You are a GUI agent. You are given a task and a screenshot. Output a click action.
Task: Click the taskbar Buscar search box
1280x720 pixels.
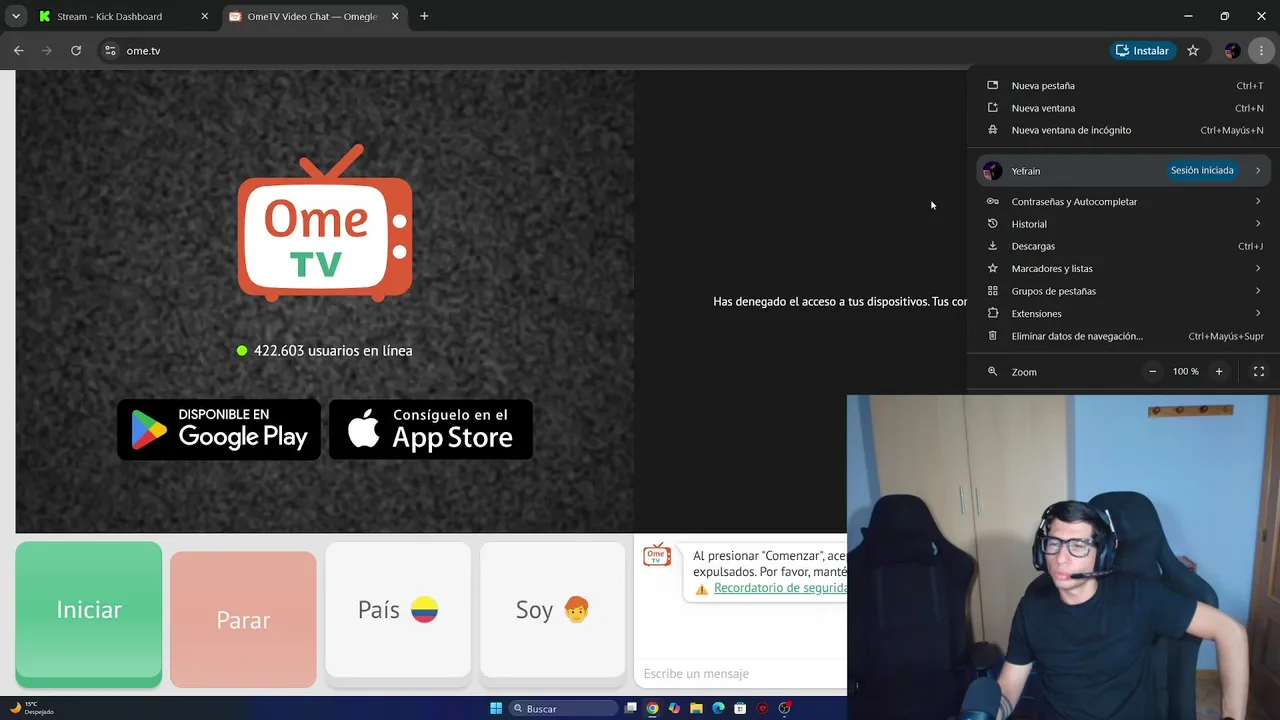pos(564,708)
